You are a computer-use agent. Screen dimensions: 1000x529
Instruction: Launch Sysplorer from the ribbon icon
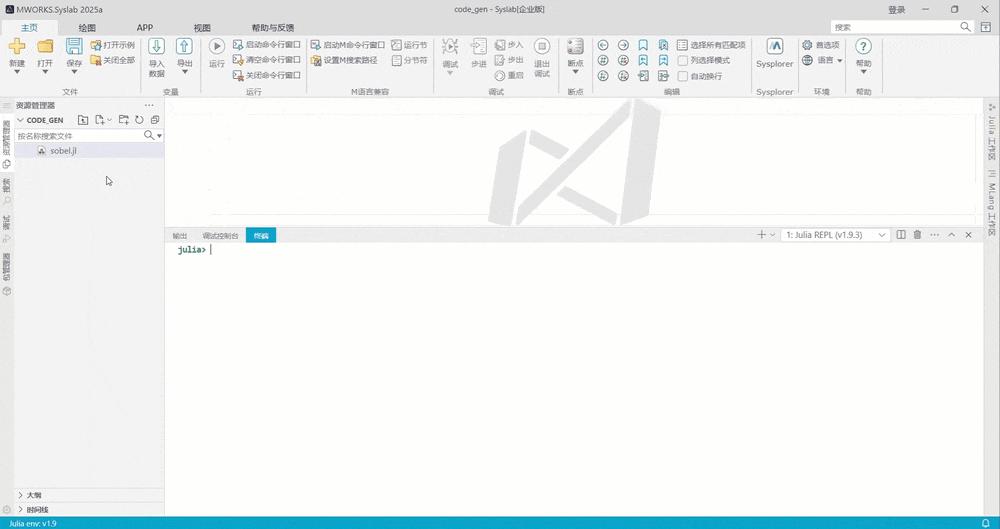(x=775, y=47)
